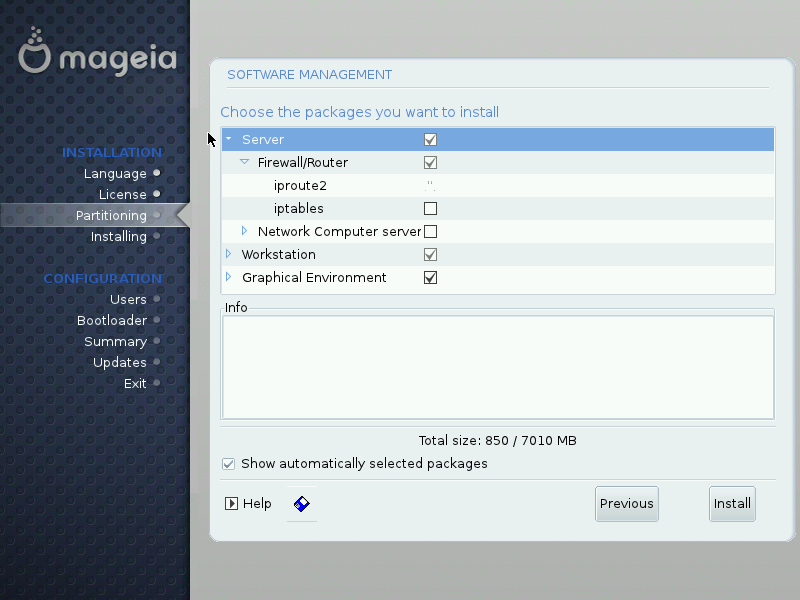
Task: Collapse the Firewall/Router subtree
Action: 244,162
